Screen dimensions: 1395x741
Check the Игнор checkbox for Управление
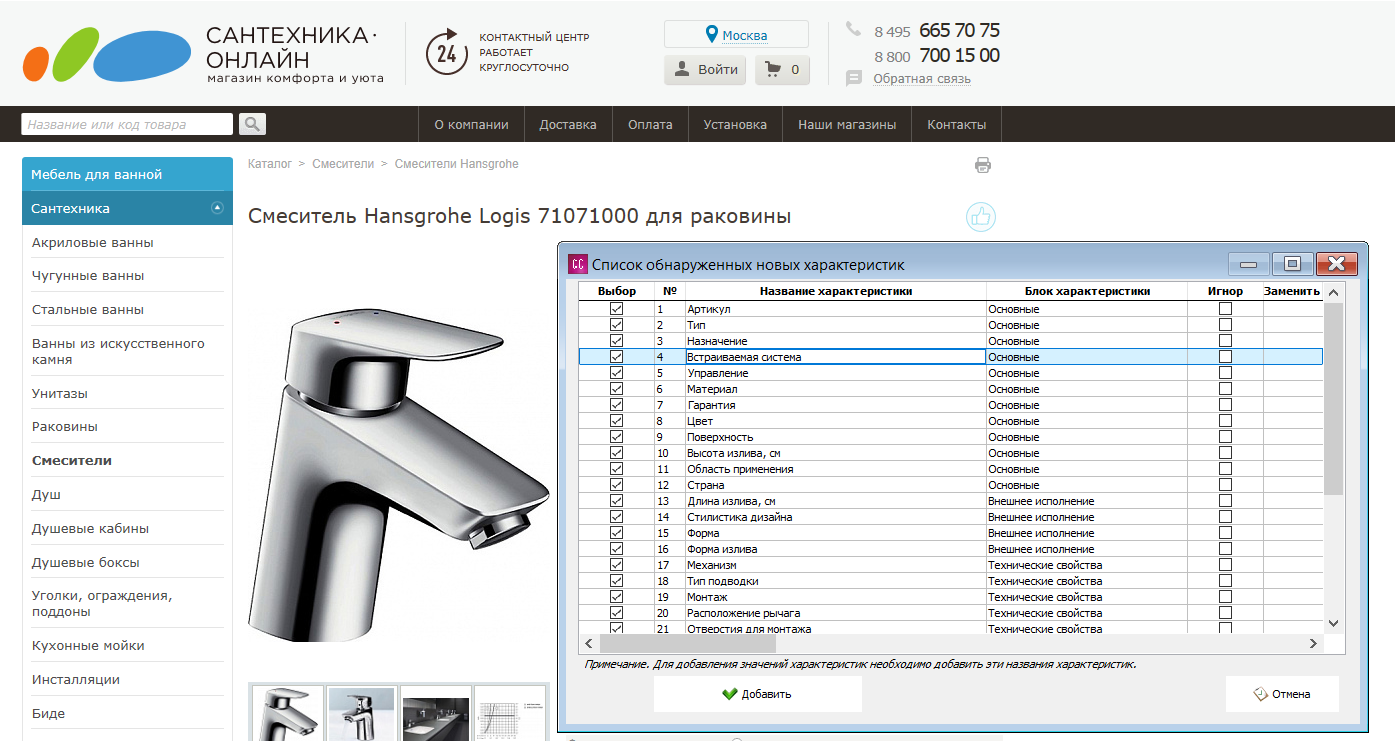(x=1225, y=373)
